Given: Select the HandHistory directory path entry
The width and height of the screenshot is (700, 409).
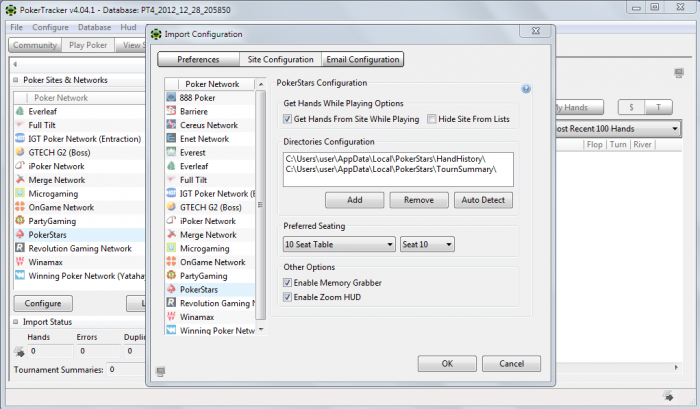Looking at the screenshot, I should tap(386, 159).
